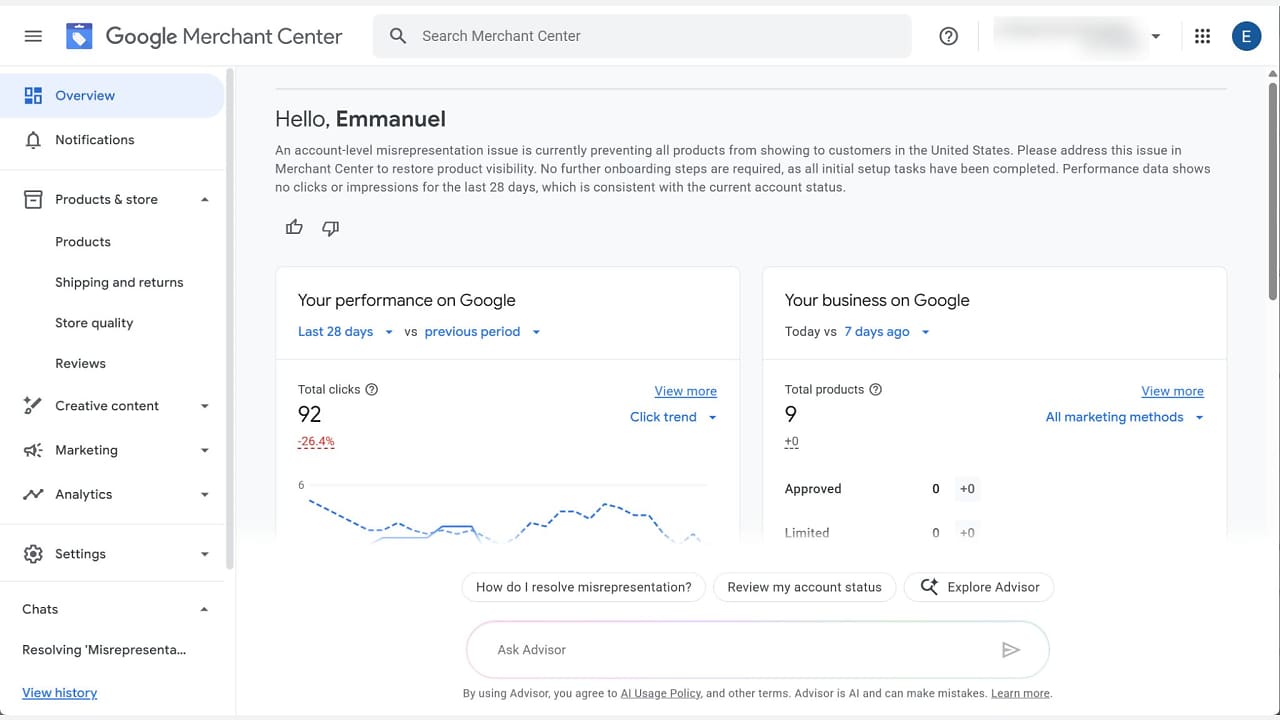Click the Notifications bell icon
The height and width of the screenshot is (720, 1280).
[33, 140]
